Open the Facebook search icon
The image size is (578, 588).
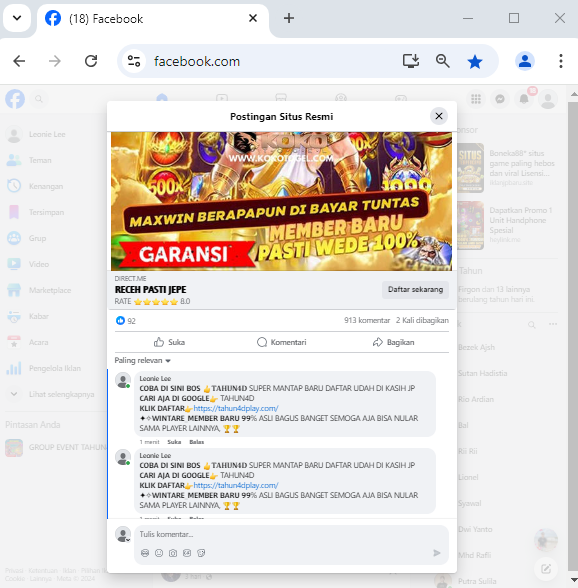click(x=39, y=99)
